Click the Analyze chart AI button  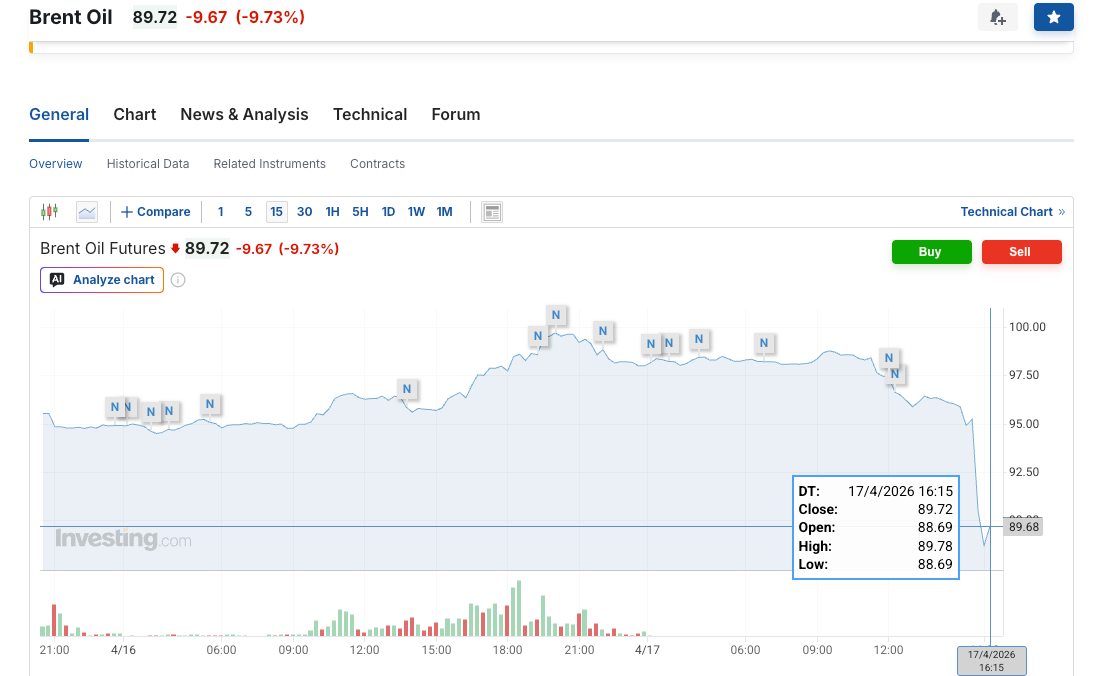coord(102,280)
